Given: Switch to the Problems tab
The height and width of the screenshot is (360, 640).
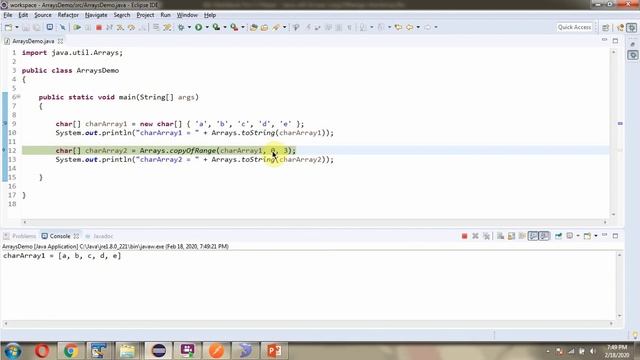Looking at the screenshot, I should (20, 236).
